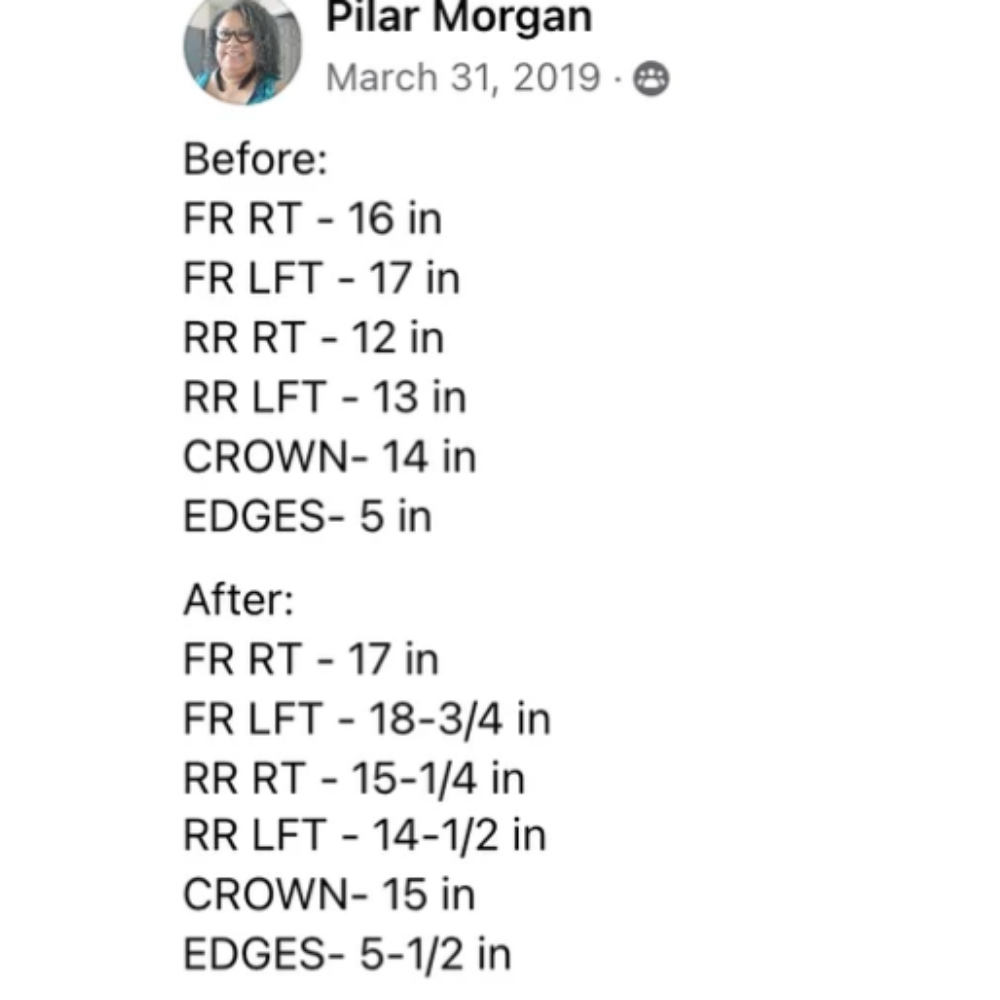Click the 'RR RT - 15-1/4 in' line
The height and width of the screenshot is (1000, 1000).
point(354,779)
